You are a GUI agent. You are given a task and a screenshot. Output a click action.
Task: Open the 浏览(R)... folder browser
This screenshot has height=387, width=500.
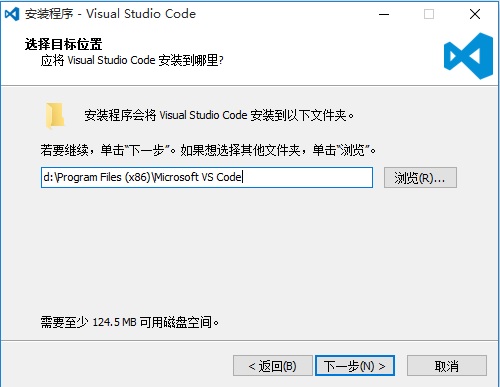pos(420,178)
